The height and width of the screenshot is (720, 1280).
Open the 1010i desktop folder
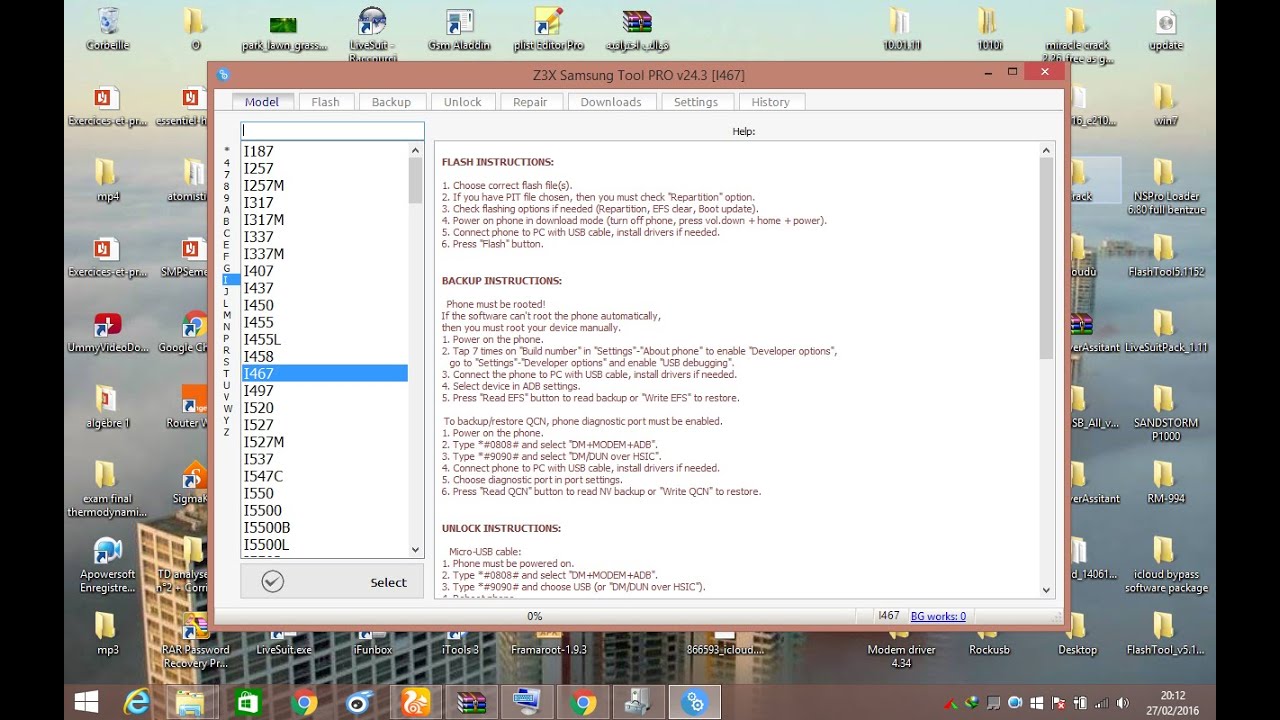tap(988, 30)
